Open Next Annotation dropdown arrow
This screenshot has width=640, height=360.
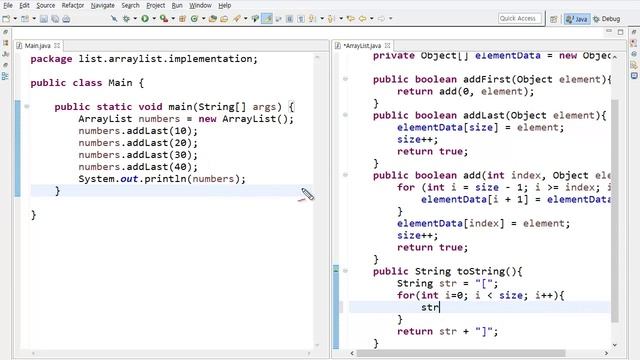pos(322,19)
